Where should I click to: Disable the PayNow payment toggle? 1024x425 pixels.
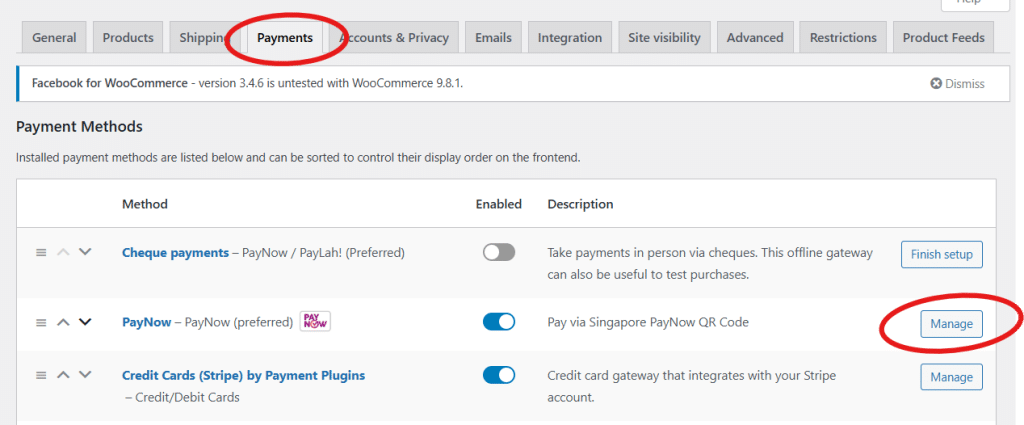[x=498, y=322]
